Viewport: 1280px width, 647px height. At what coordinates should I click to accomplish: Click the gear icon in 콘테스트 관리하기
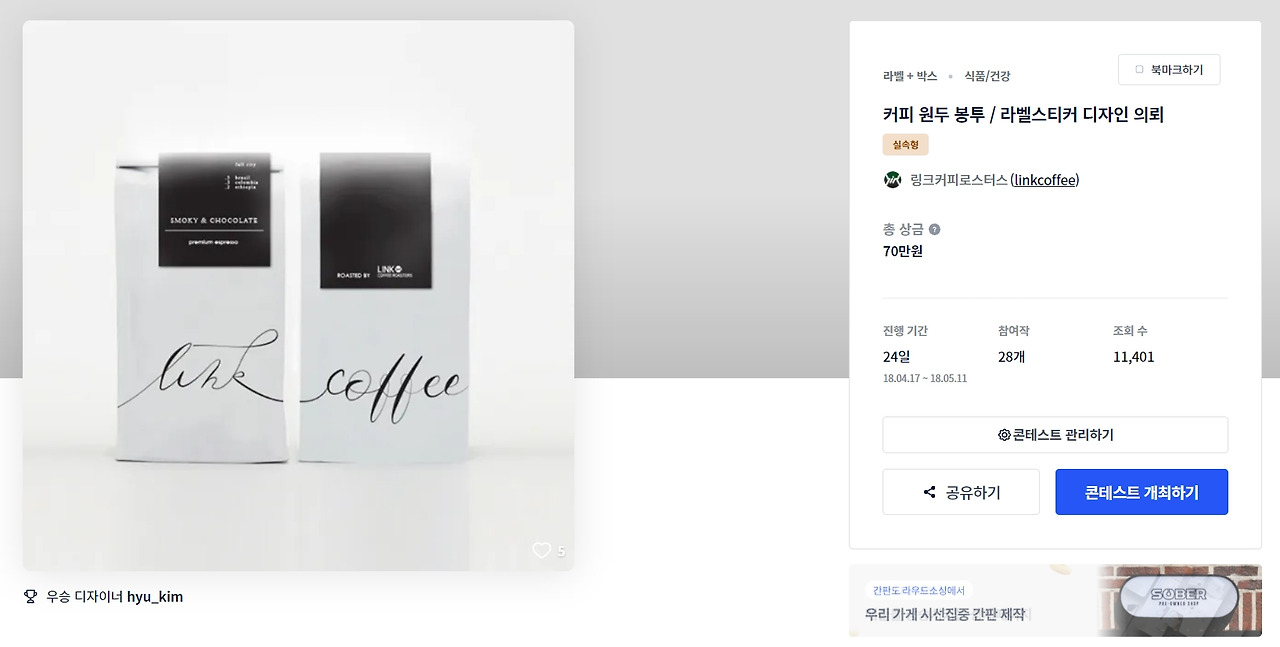[1004, 435]
